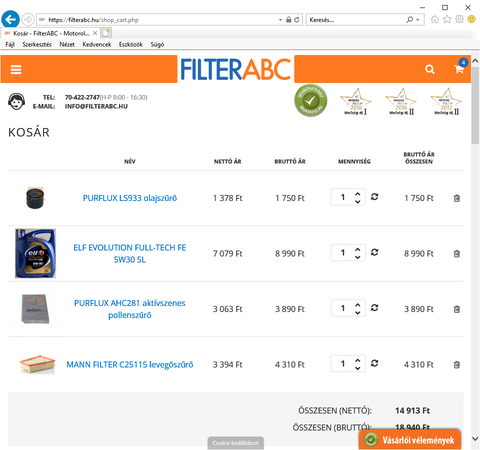
Task: Open the Kedvencek menu
Action: 97,44
